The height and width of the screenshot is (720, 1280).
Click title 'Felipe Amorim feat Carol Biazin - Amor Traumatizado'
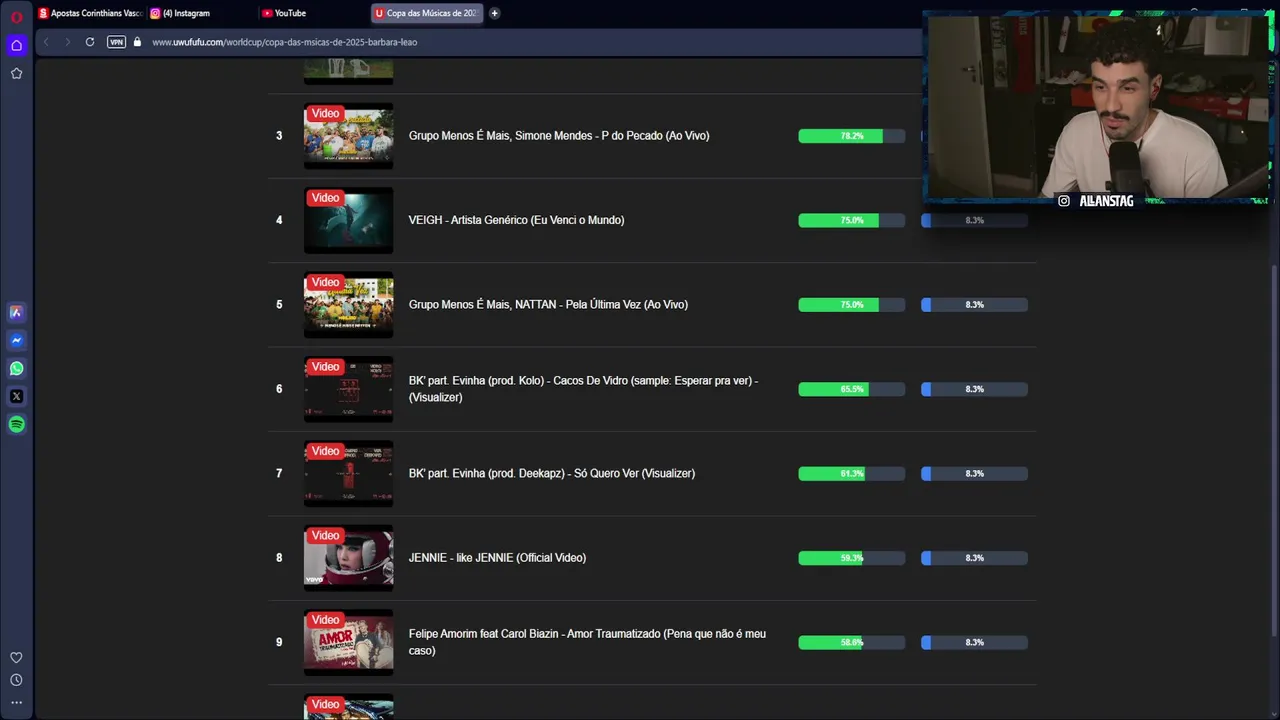click(x=587, y=642)
